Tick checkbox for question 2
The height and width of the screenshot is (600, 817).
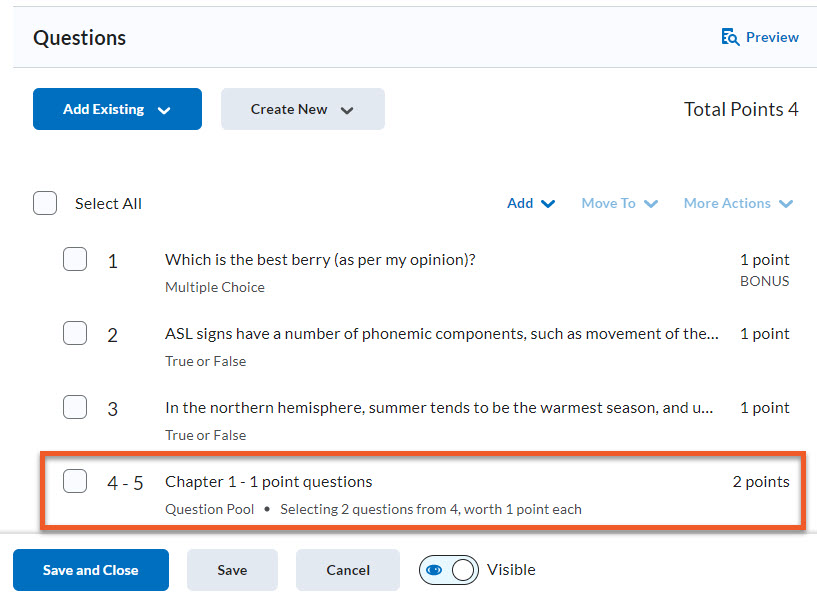tap(75, 334)
